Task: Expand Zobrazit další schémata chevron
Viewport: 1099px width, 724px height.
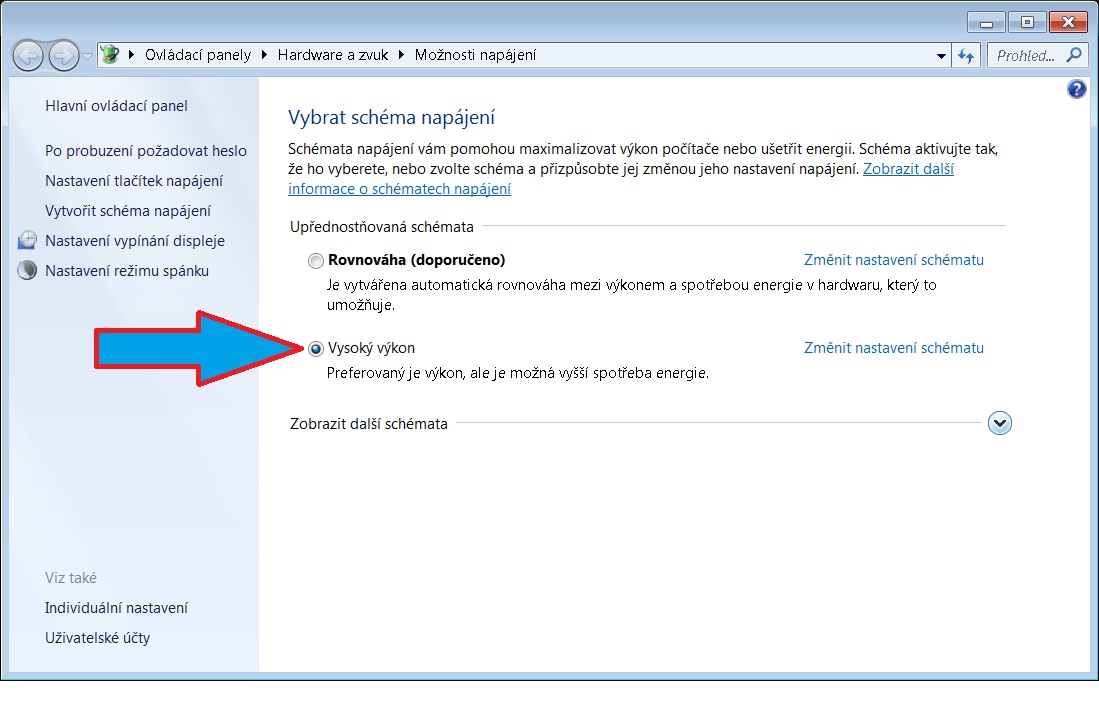Action: tap(999, 423)
